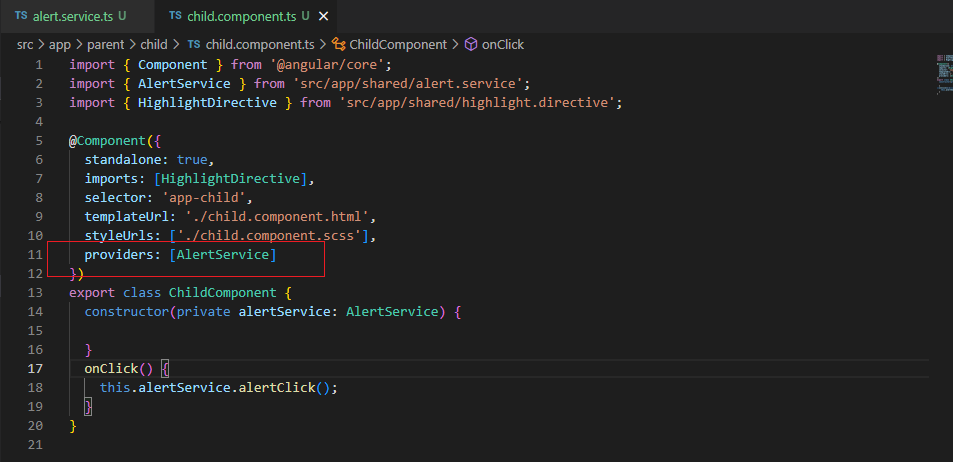Click the TS file icon in breadcrumbs
This screenshot has height=462, width=953.
(x=194, y=44)
